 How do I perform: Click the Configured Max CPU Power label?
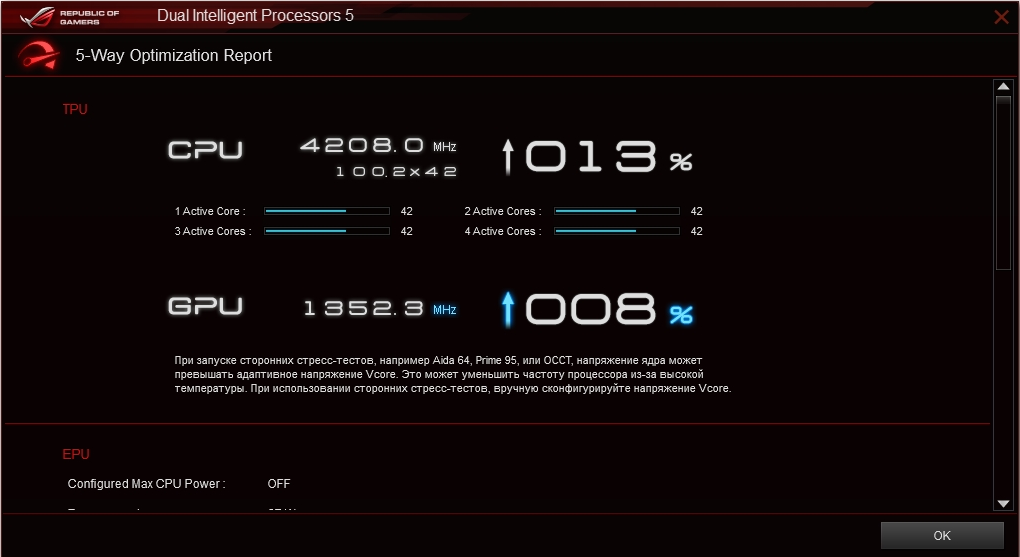point(146,483)
